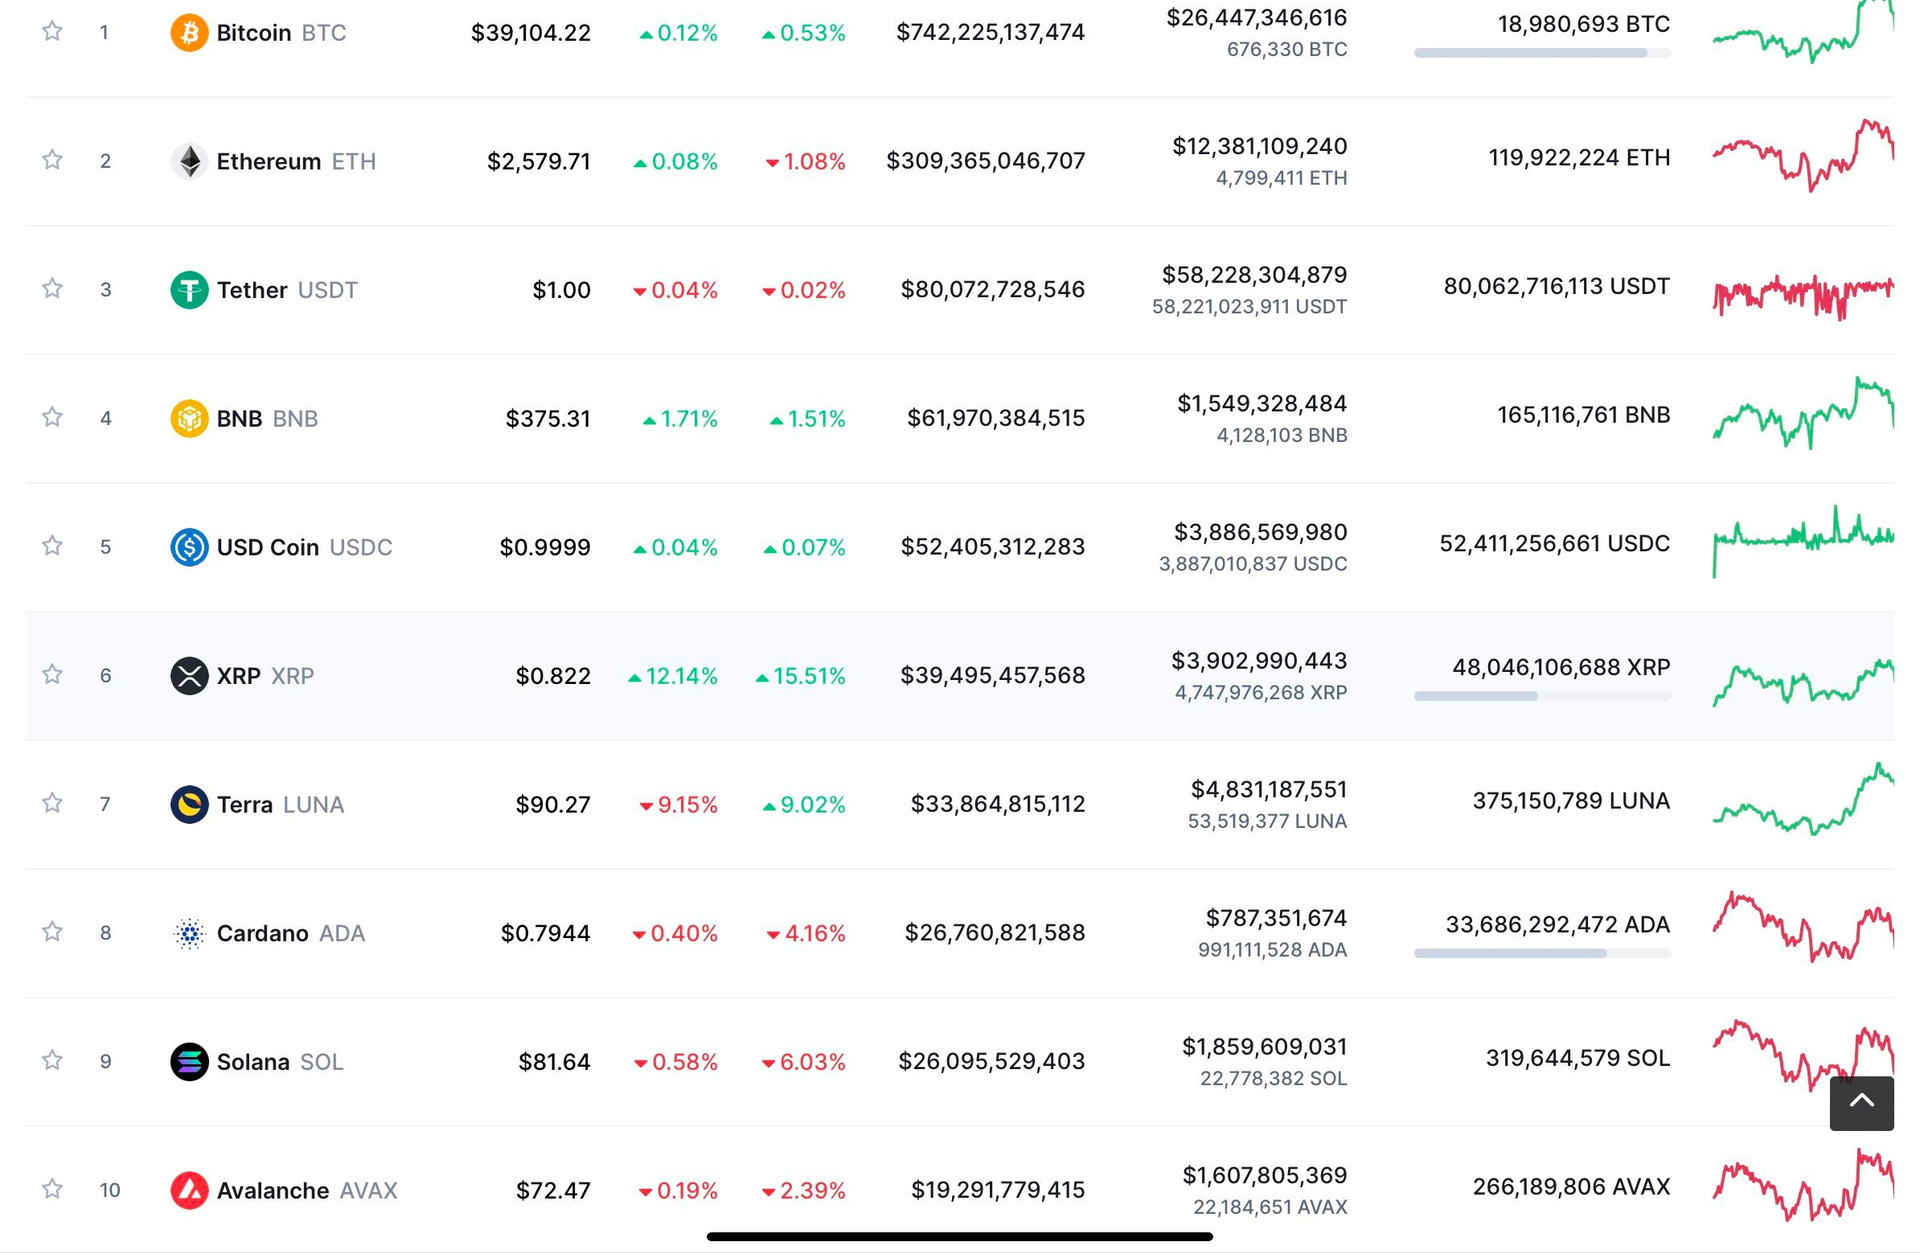Image resolution: width=1920 pixels, height=1253 pixels.
Task: Click the Ethereum logo icon
Action: click(189, 161)
